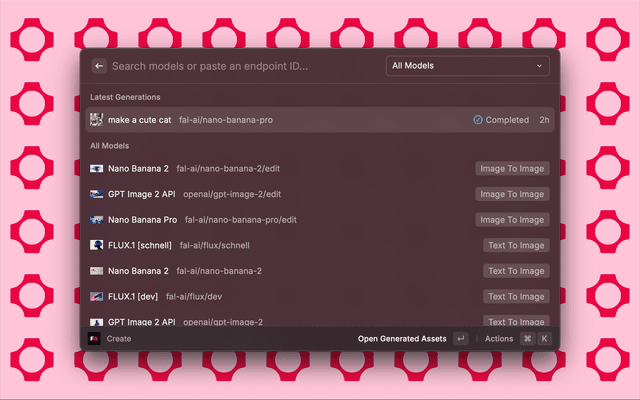Click the fal-ai/flux/dev endpoint text
This screenshot has height=400, width=640.
[x=194, y=297]
